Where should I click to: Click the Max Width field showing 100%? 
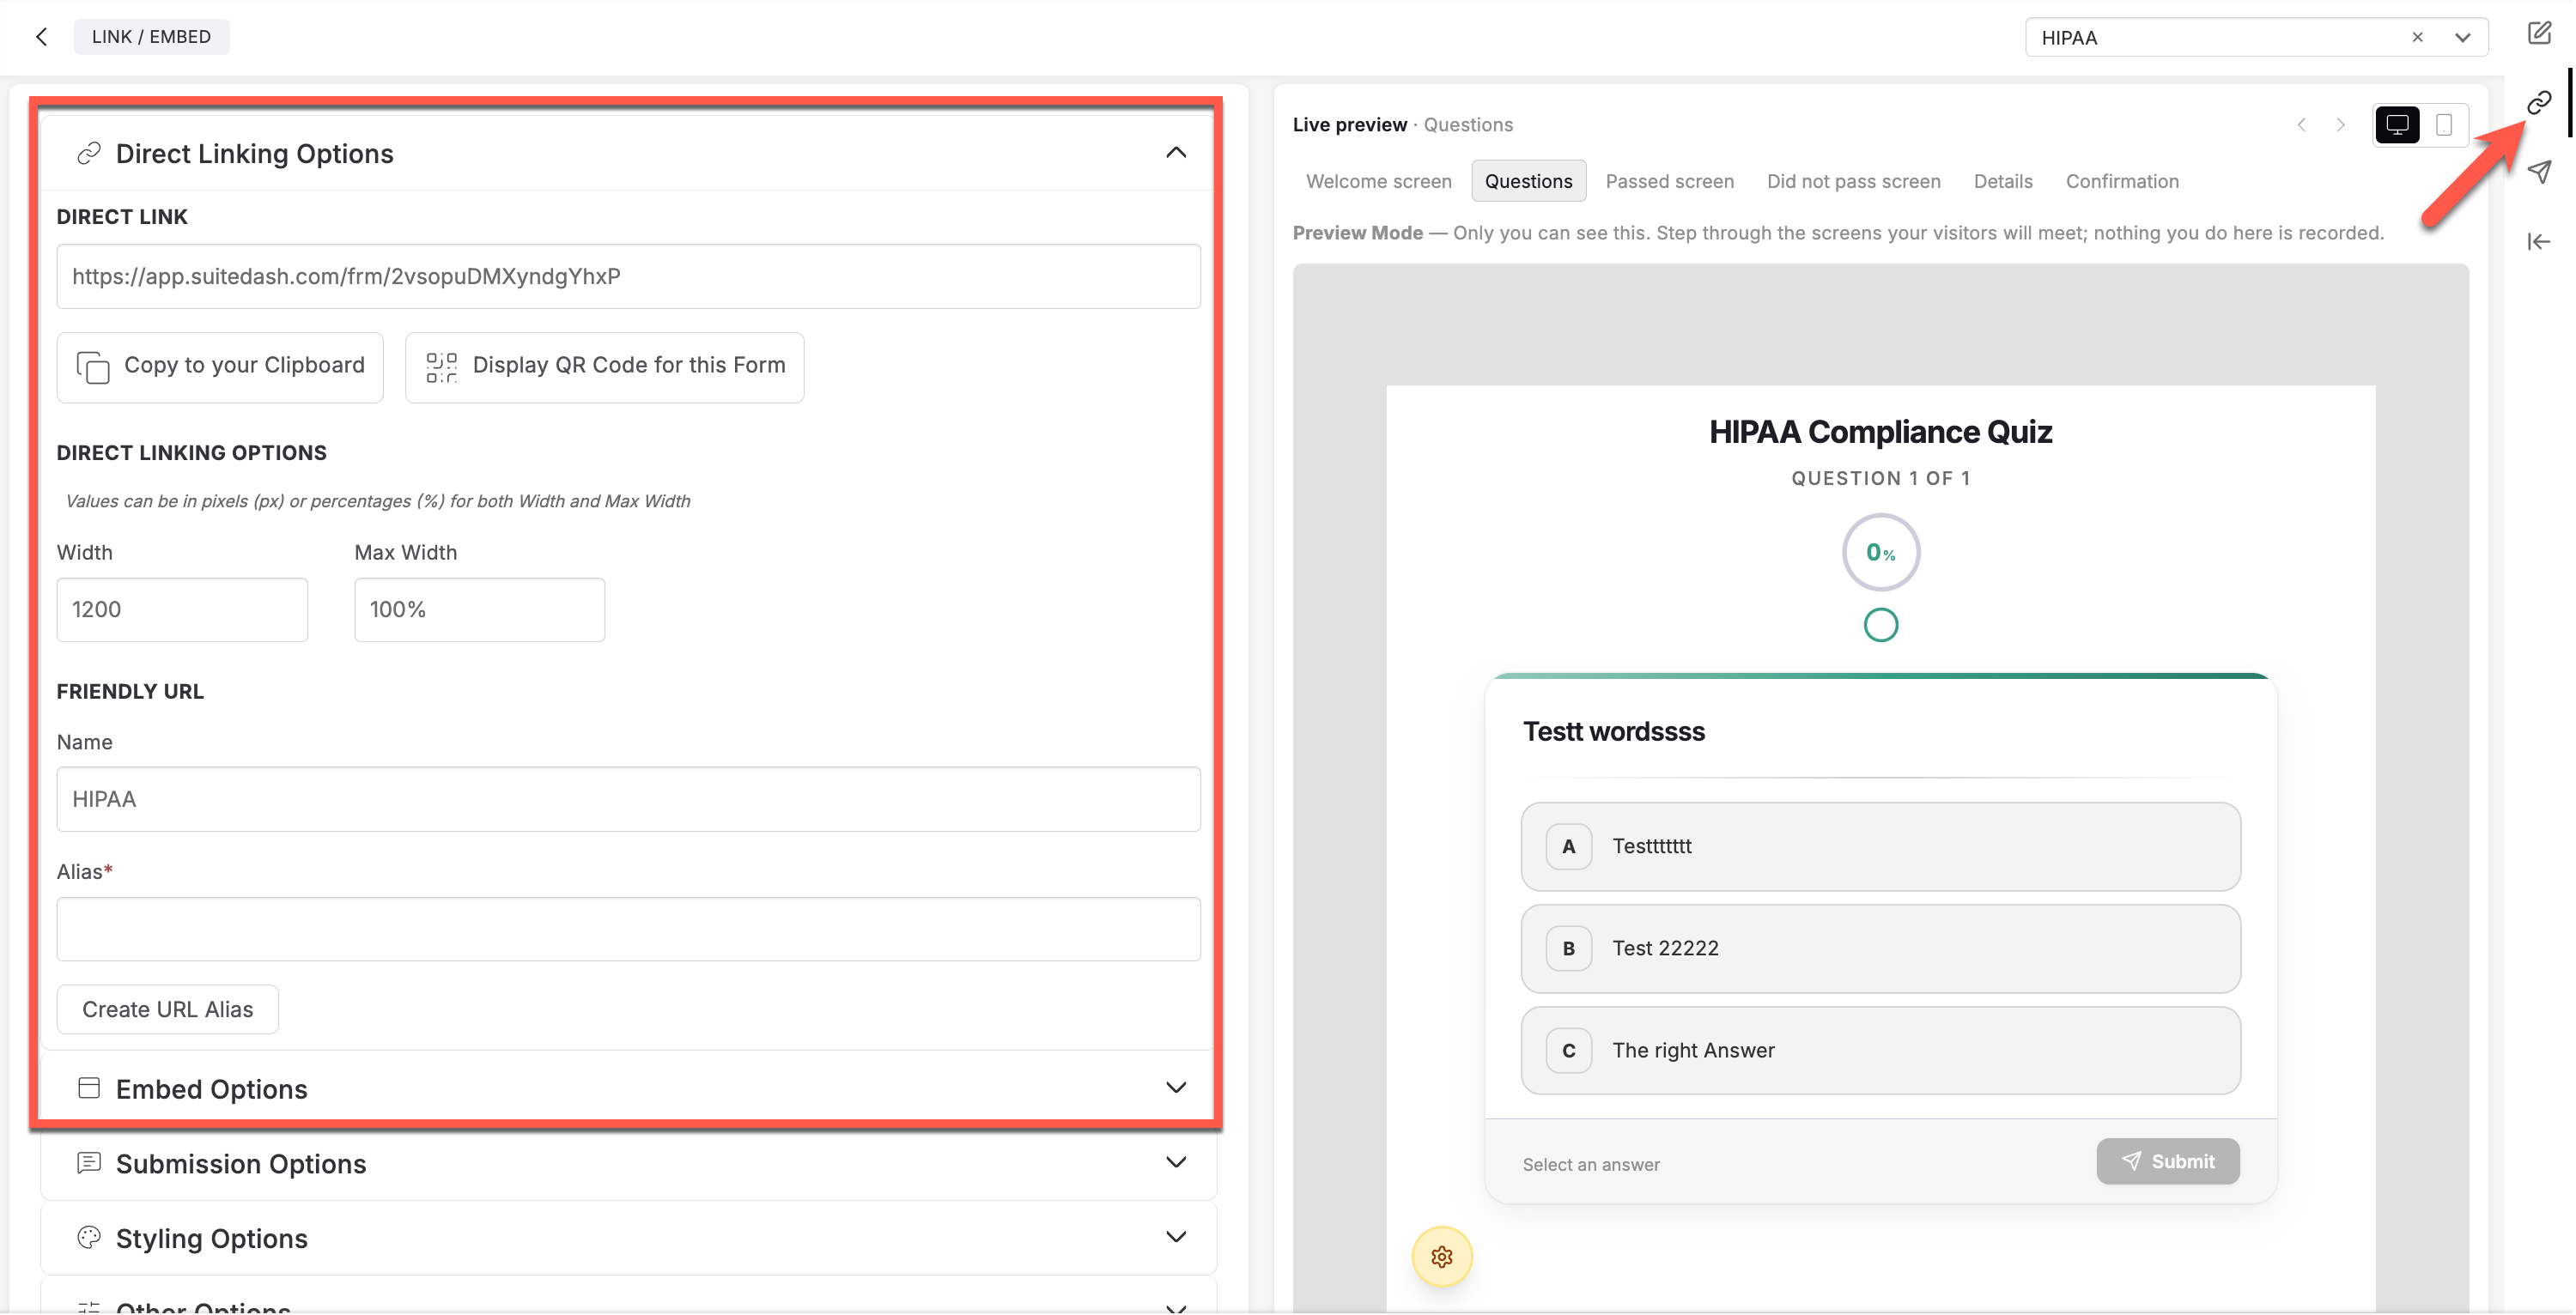coord(479,609)
